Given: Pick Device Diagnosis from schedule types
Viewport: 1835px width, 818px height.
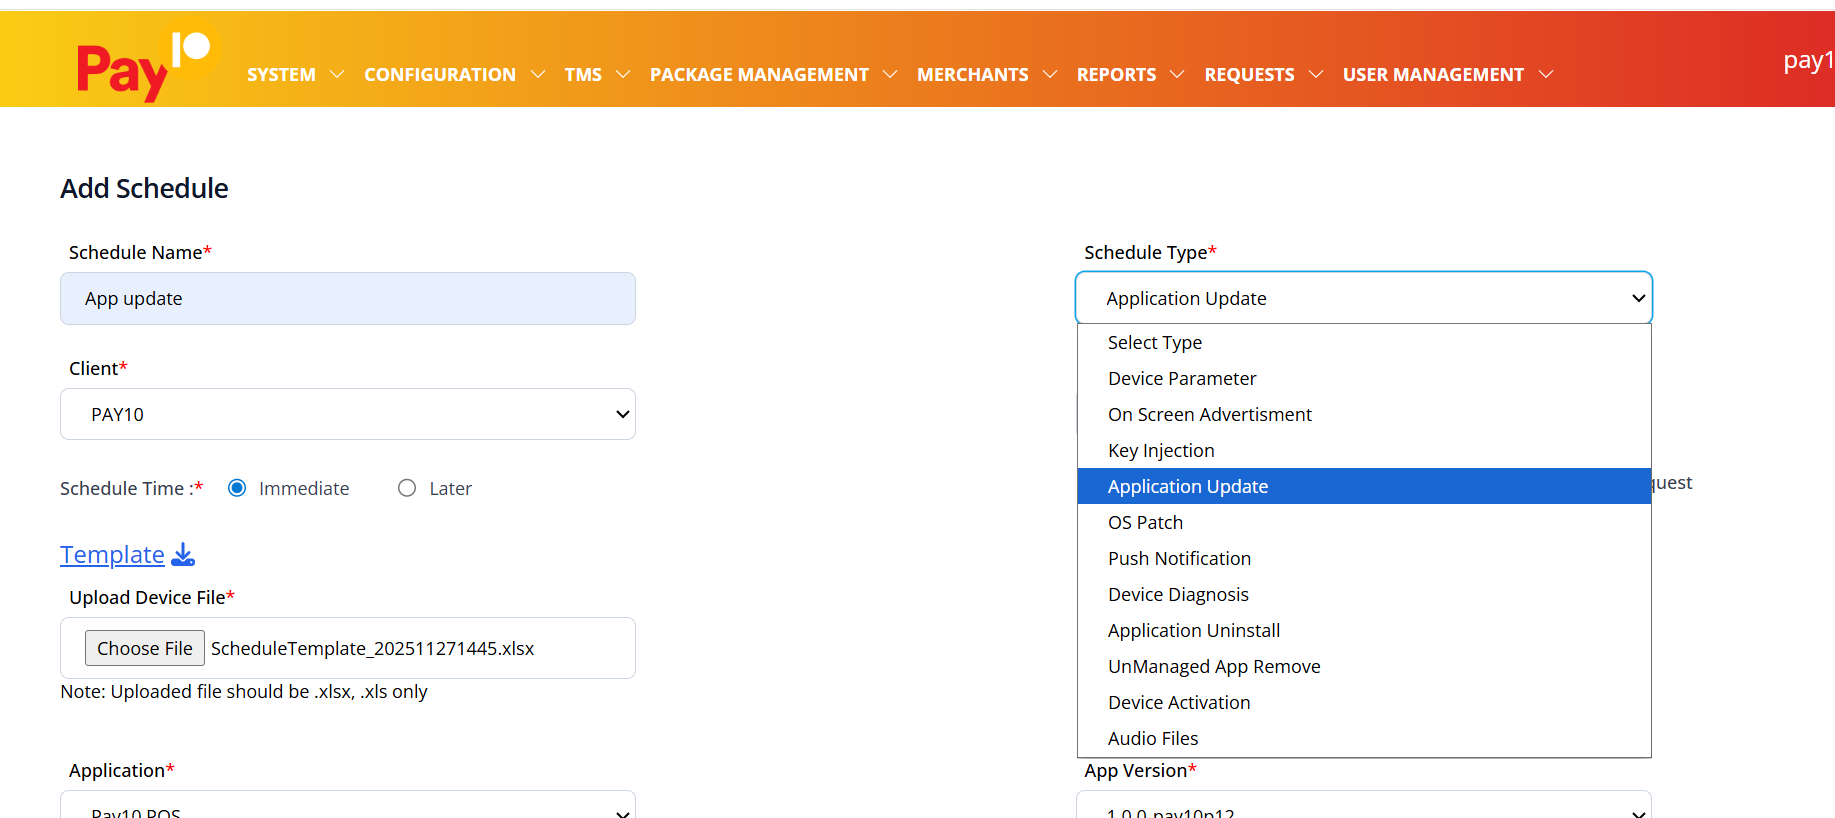Looking at the screenshot, I should (1178, 594).
